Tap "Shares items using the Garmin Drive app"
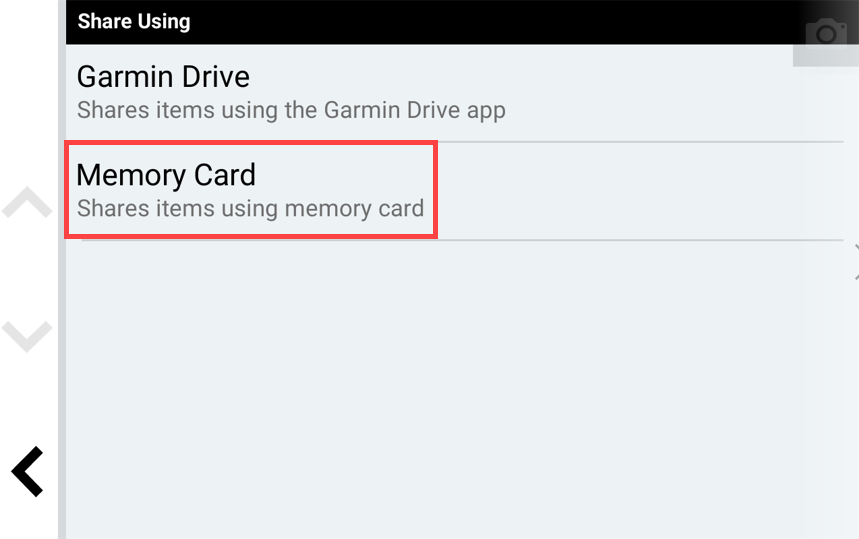Viewport: 859px width, 539px height. (x=291, y=110)
